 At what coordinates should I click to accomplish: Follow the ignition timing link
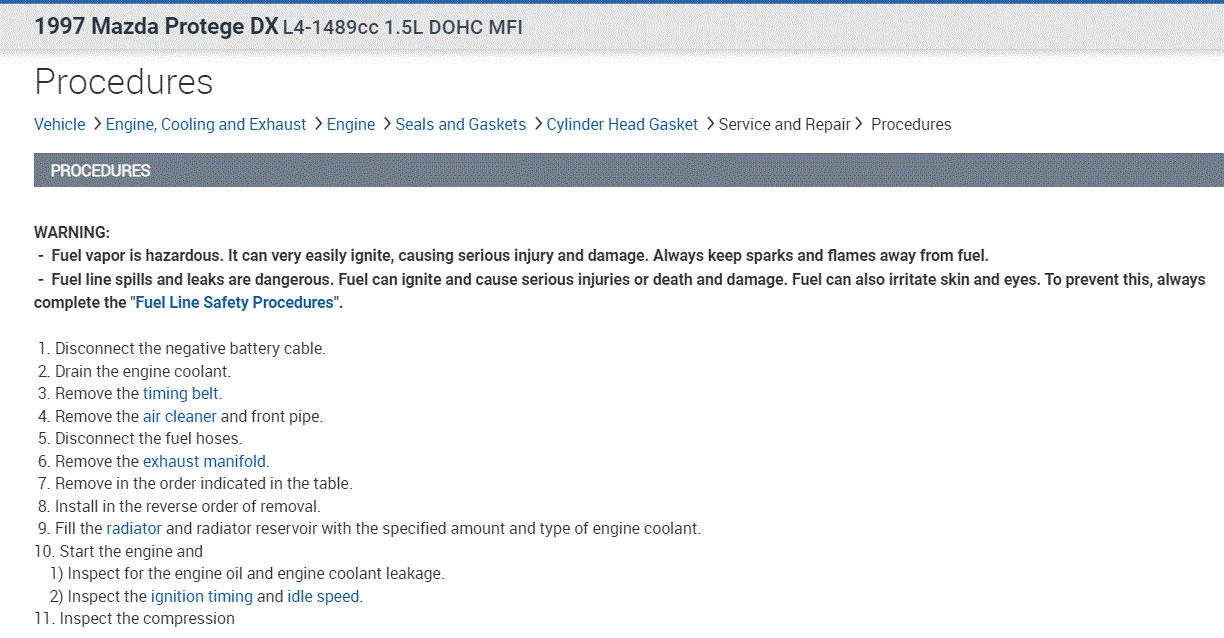coord(201,596)
